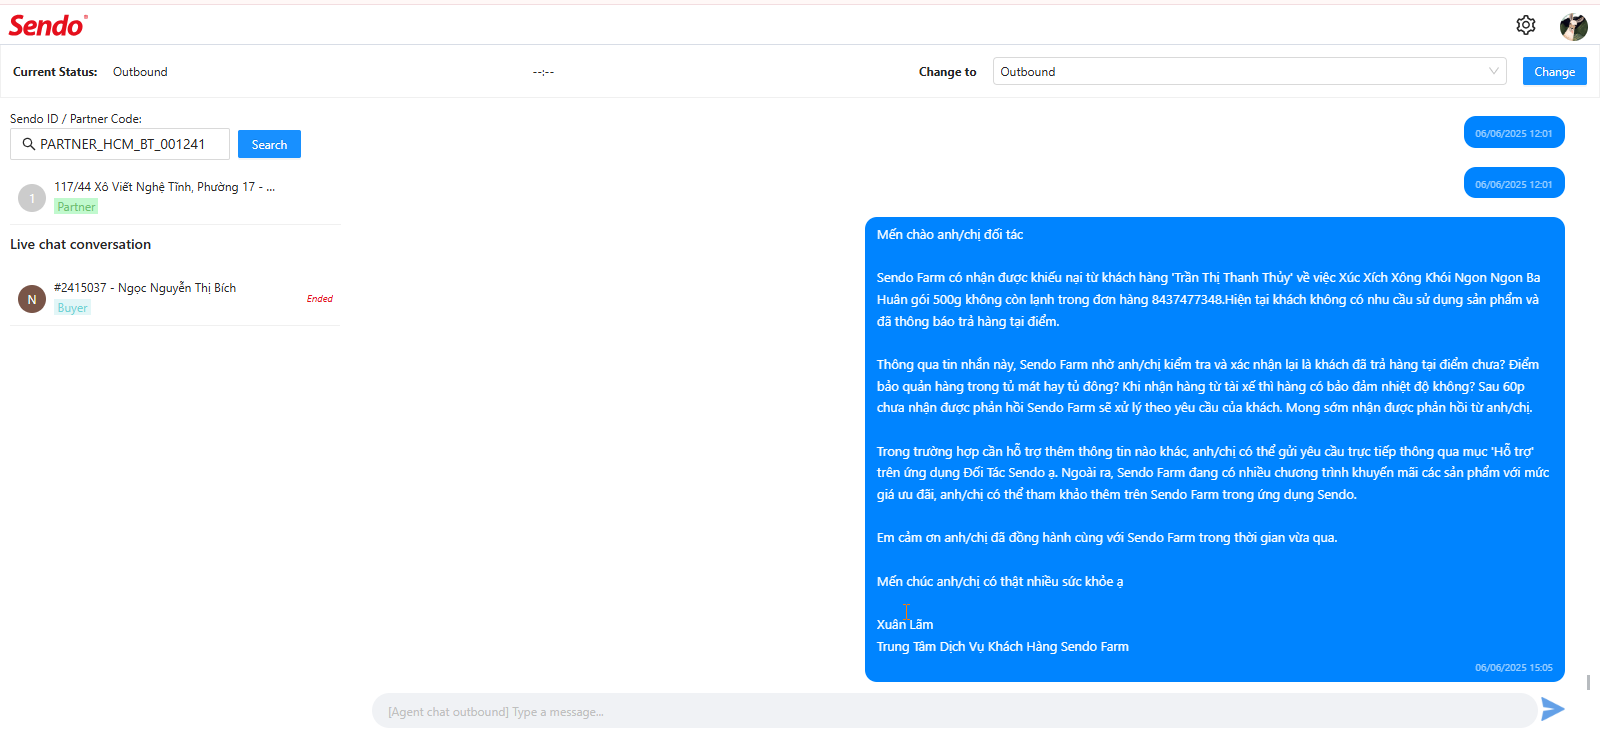Send message with paper plane icon
1600x733 pixels.
(x=1552, y=709)
